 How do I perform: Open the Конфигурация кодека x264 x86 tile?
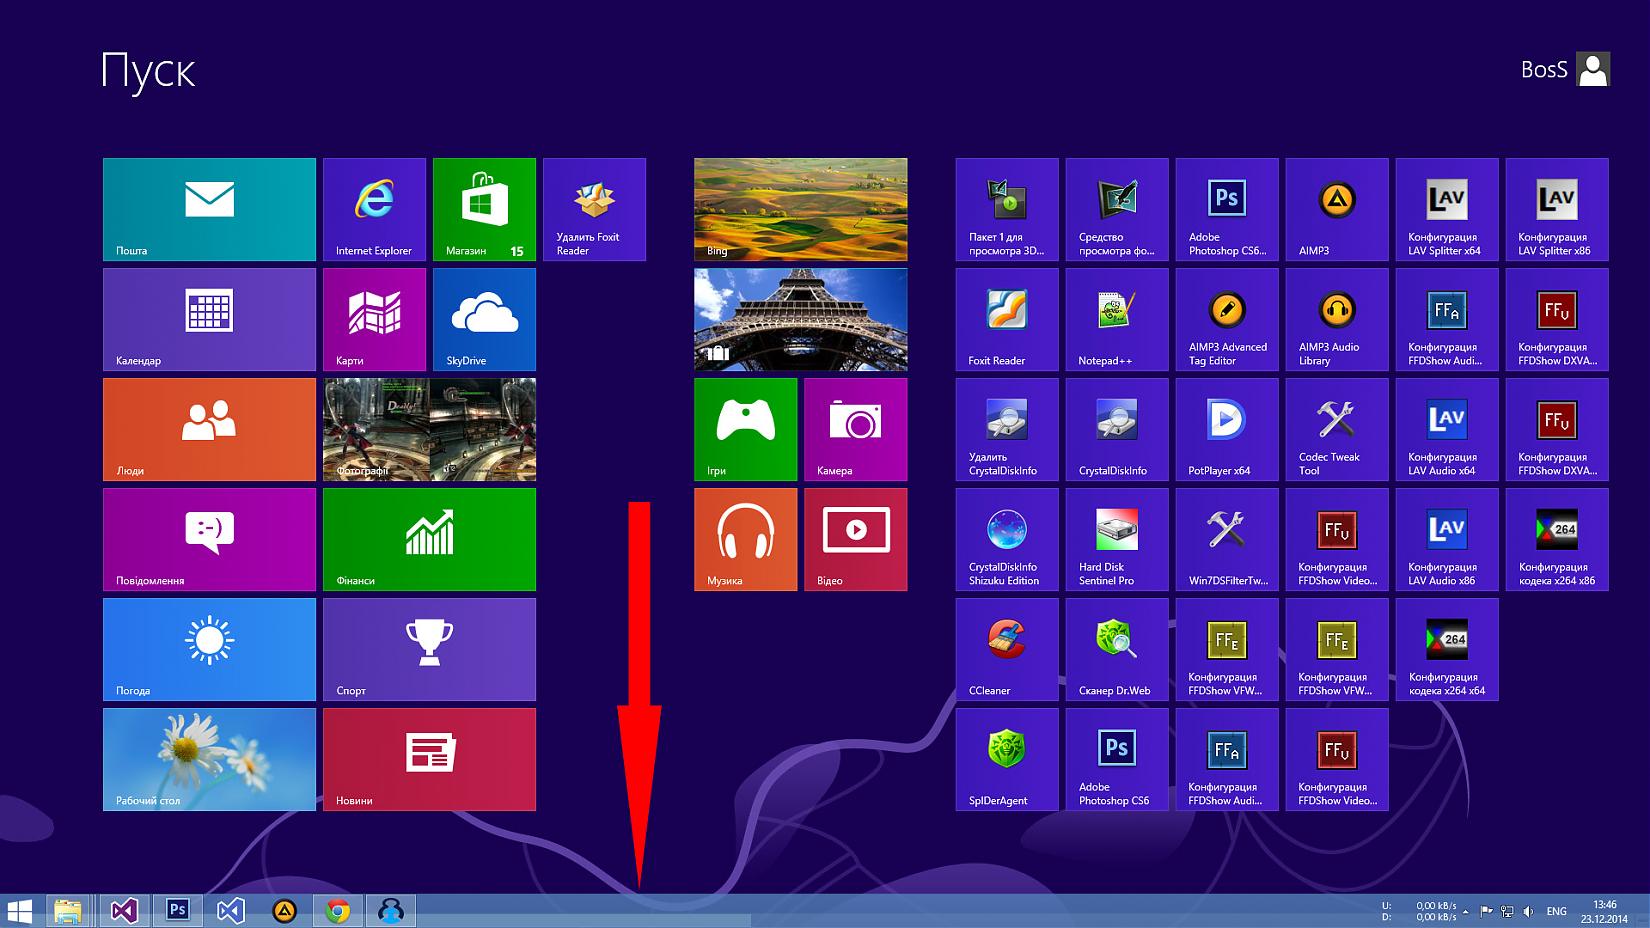click(x=1557, y=539)
